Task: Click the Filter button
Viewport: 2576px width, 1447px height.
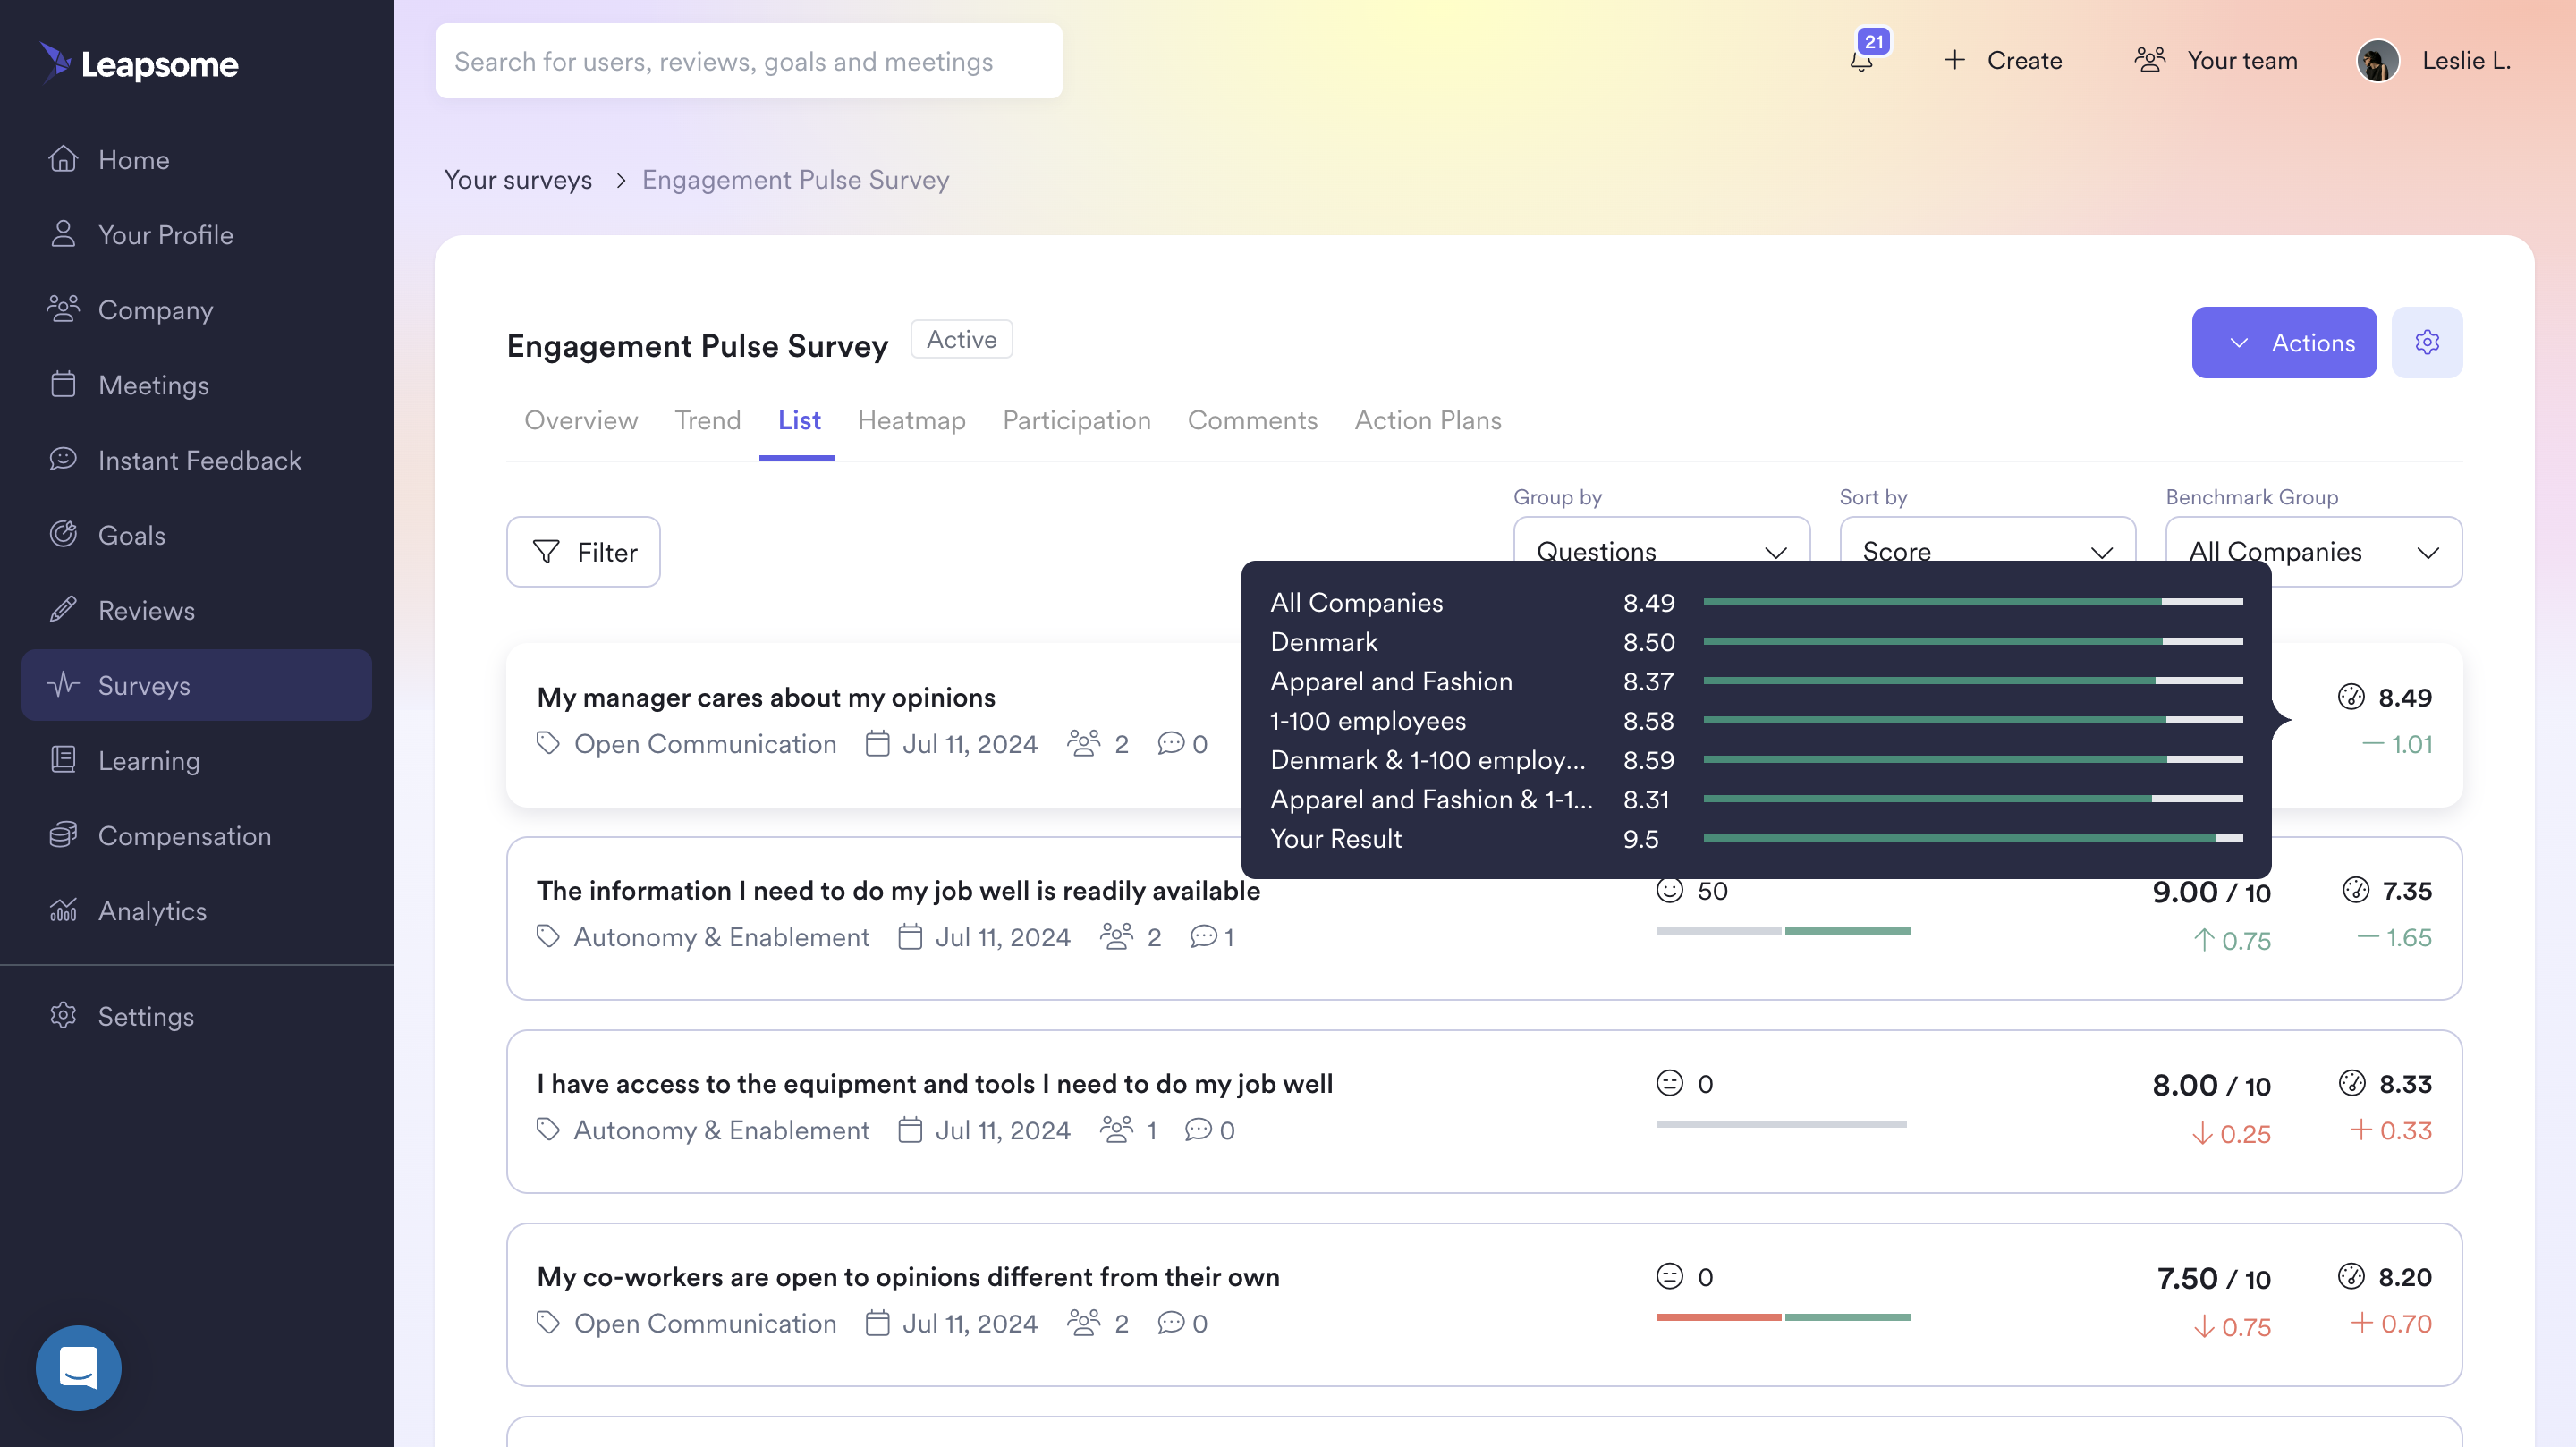Action: point(583,551)
